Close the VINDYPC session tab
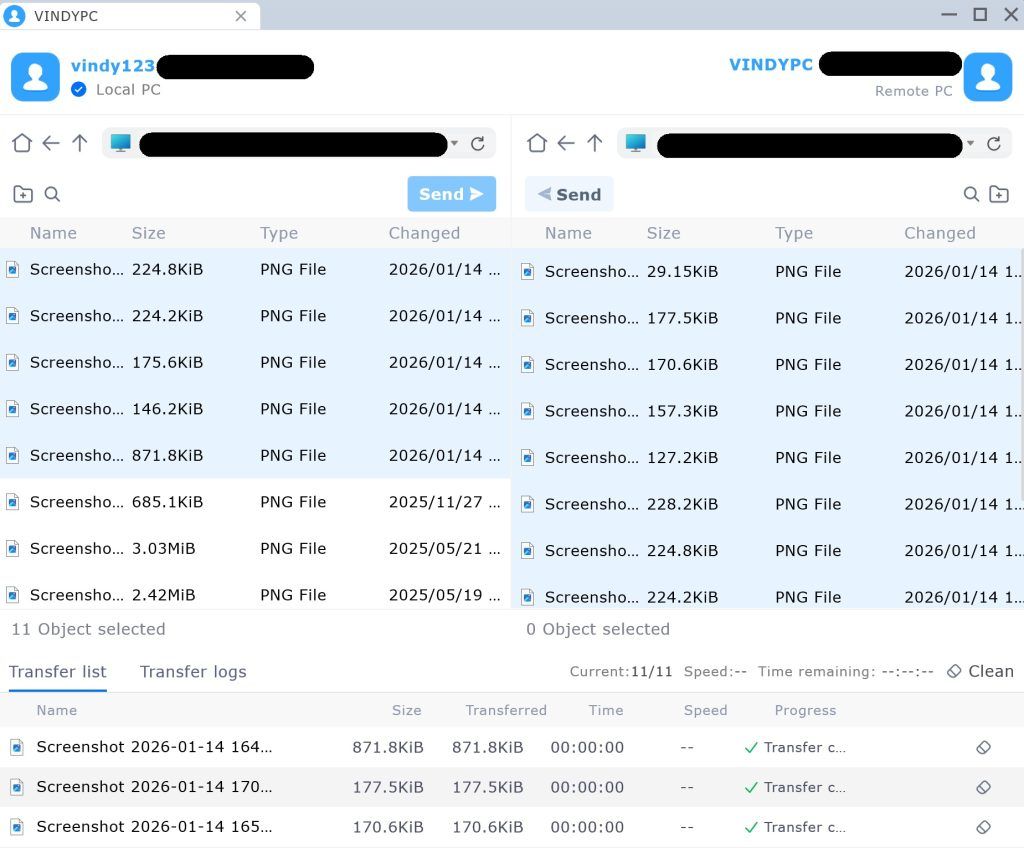The image size is (1024, 848). (x=241, y=16)
